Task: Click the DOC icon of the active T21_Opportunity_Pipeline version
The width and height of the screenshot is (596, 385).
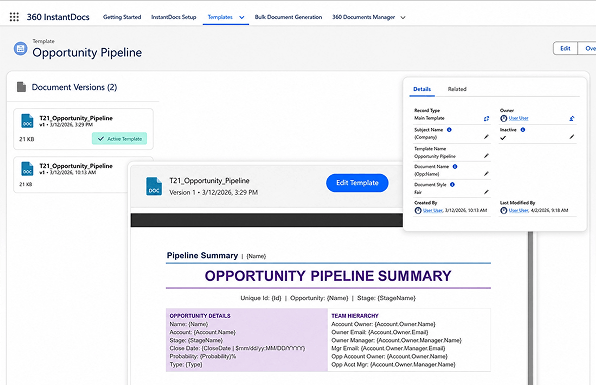Action: (27, 121)
